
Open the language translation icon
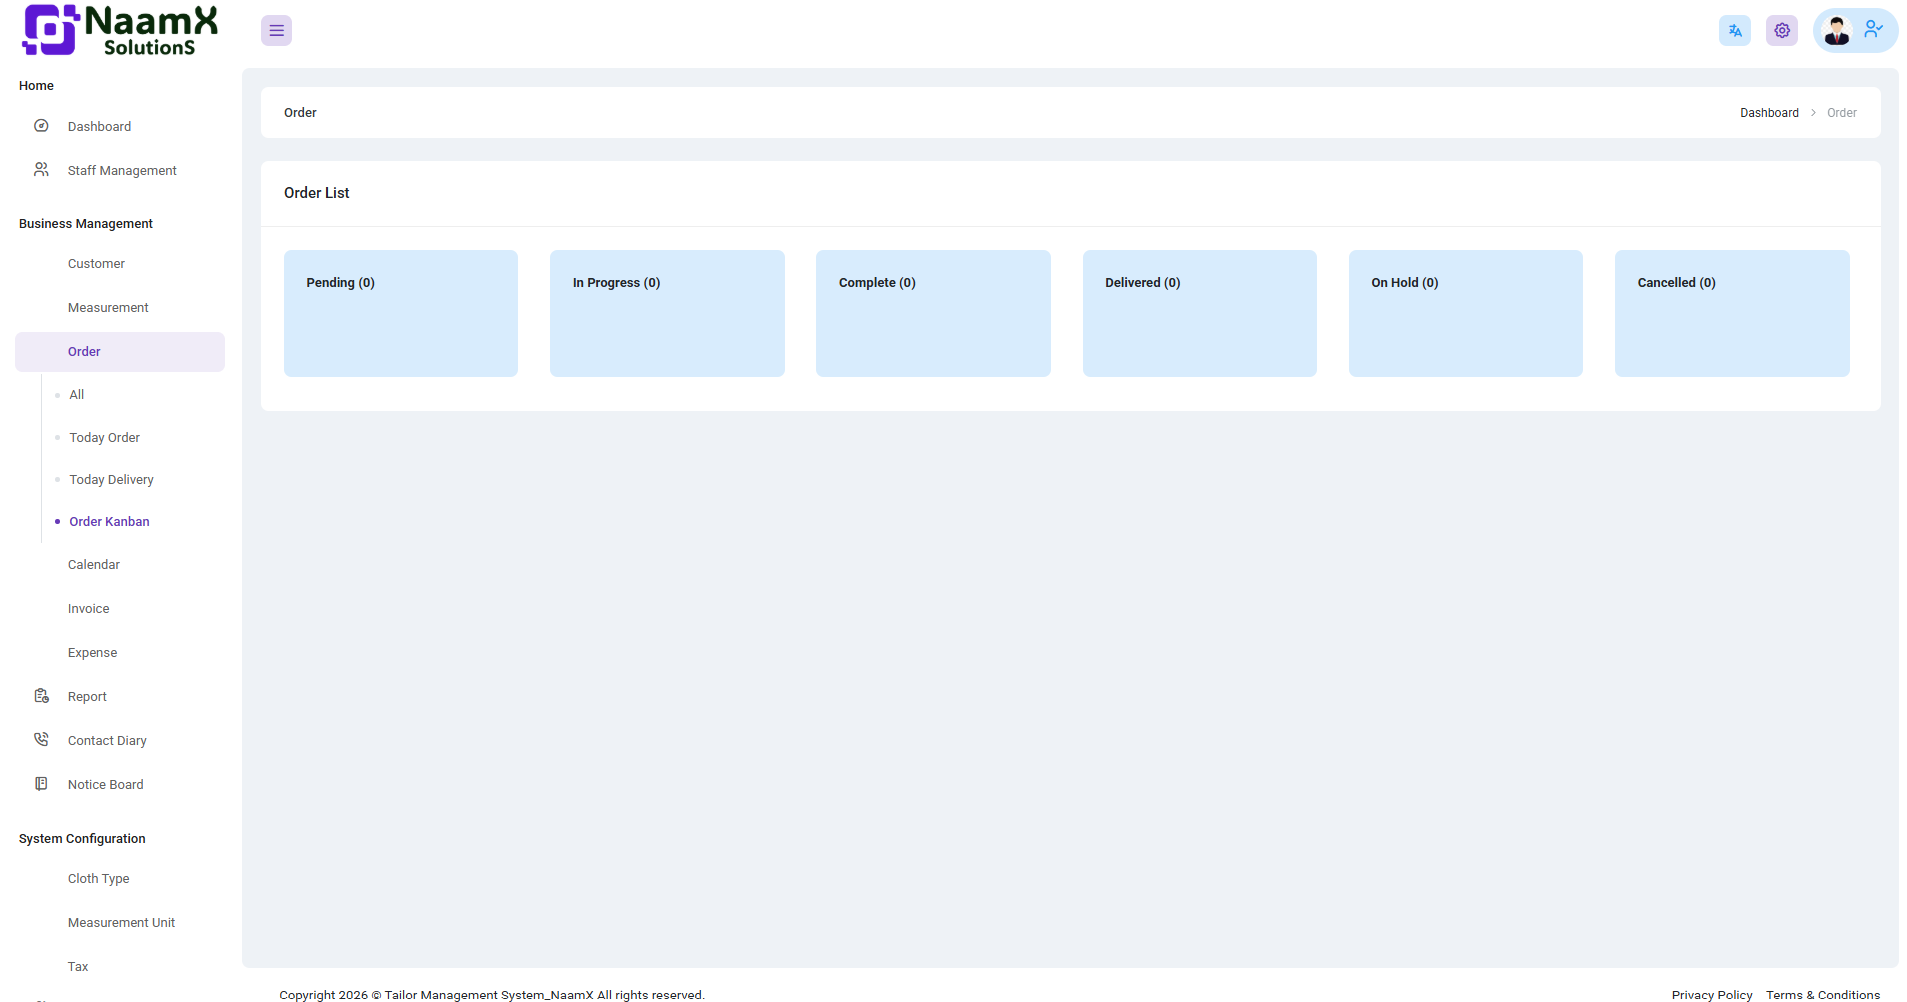point(1735,31)
